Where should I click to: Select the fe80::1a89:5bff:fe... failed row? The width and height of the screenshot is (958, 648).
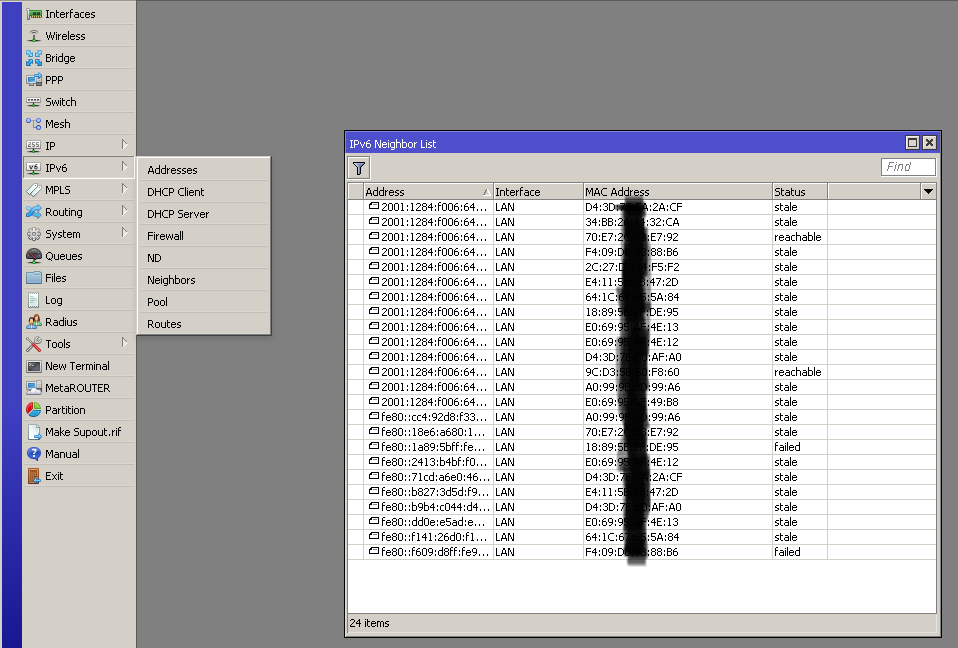642,447
